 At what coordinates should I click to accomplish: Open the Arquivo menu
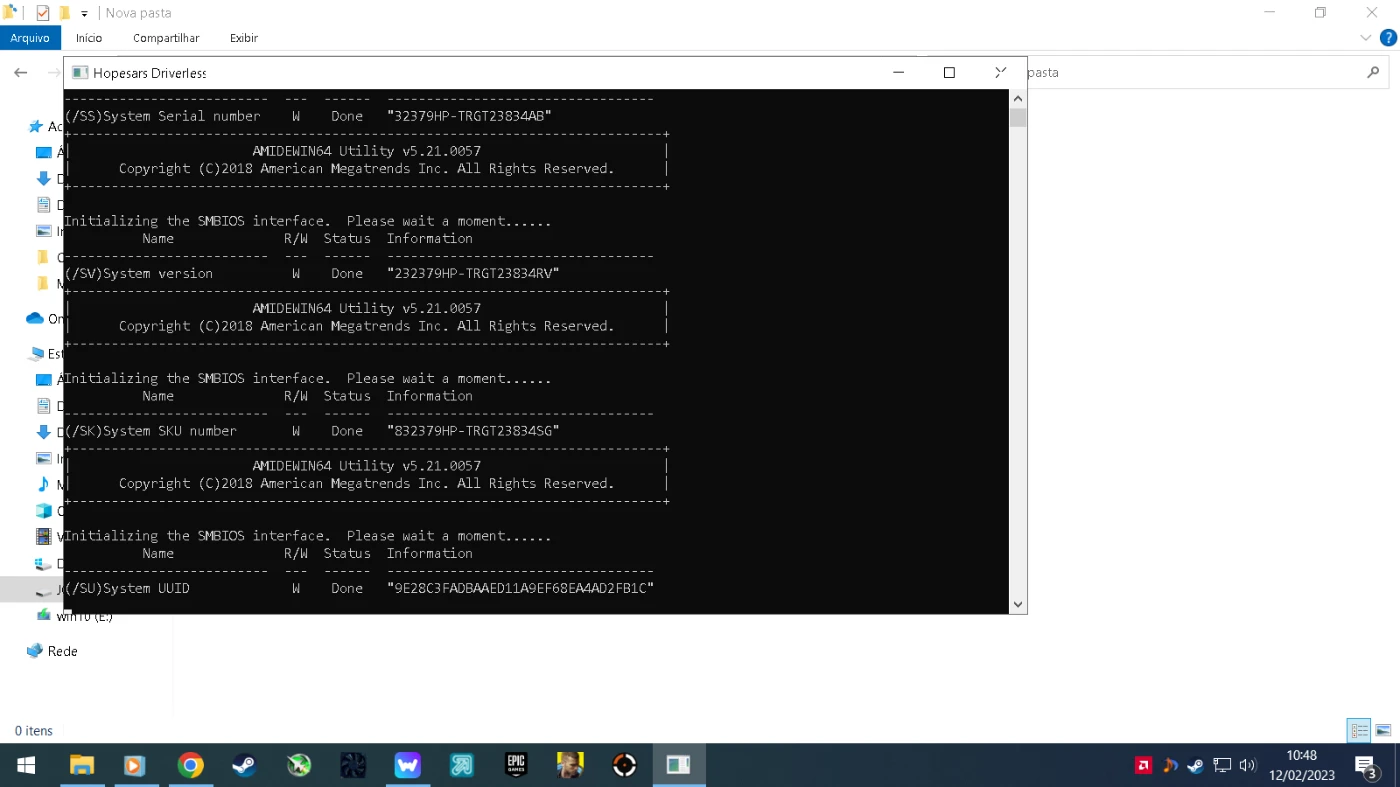(x=30, y=38)
